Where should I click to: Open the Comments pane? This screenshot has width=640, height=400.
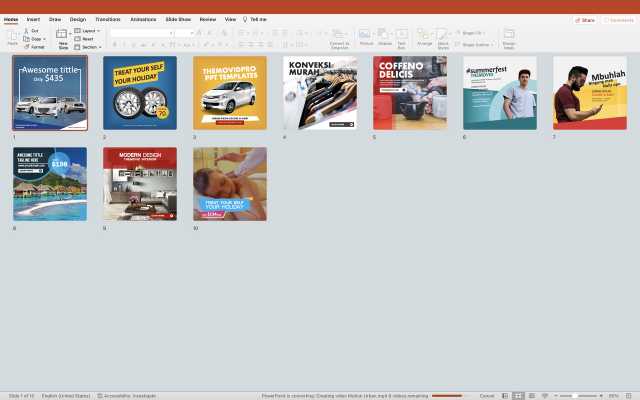618,19
